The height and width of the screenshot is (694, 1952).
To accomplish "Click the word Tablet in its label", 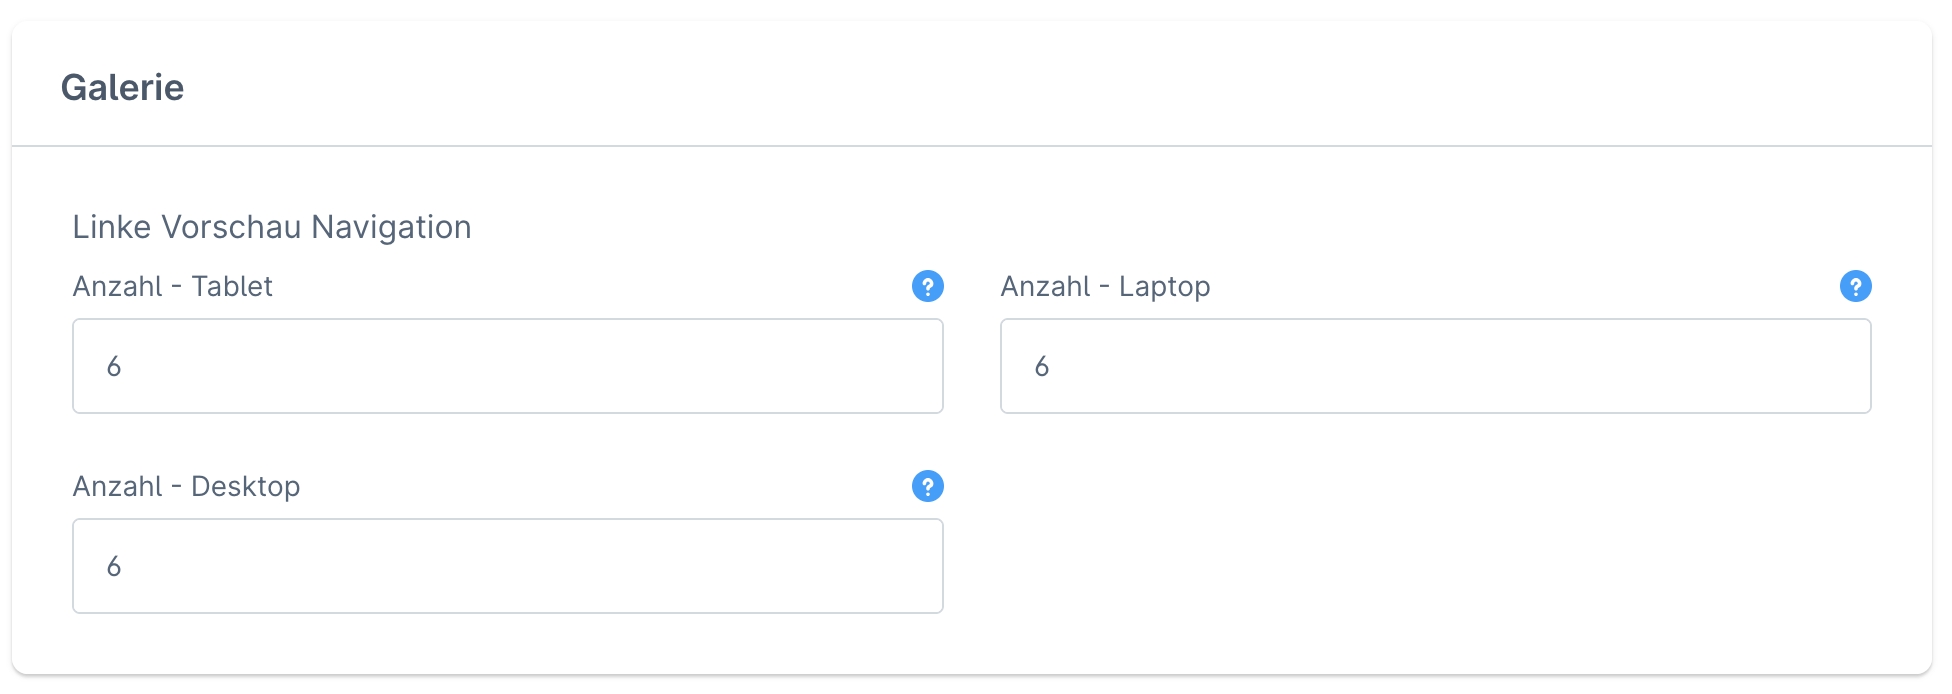I will 232,287.
